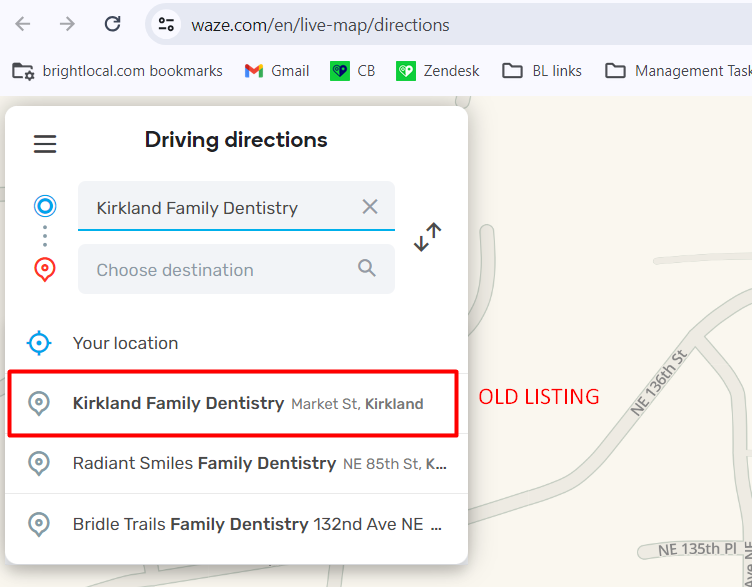This screenshot has height=587, width=752.
Task: Click pin icon beside Bridle Trails
Action: (x=39, y=524)
